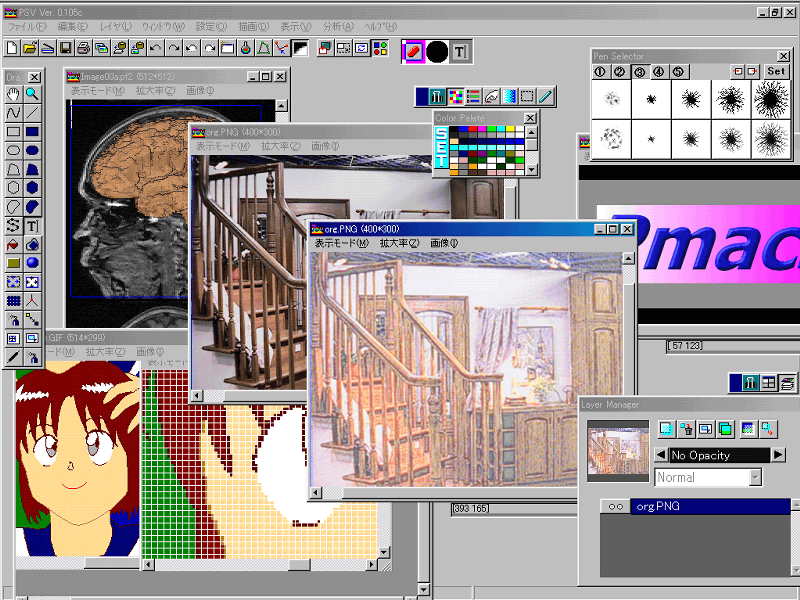Click the SET button in Color Palette

pyautogui.click(x=441, y=147)
